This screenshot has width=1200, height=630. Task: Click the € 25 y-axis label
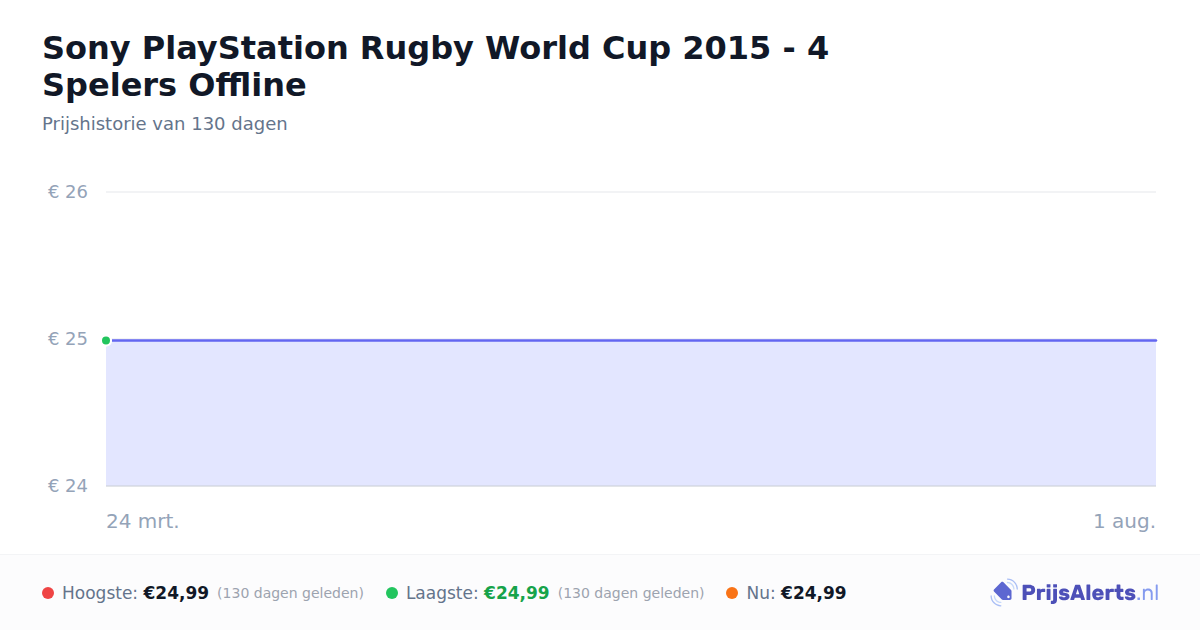pos(68,339)
